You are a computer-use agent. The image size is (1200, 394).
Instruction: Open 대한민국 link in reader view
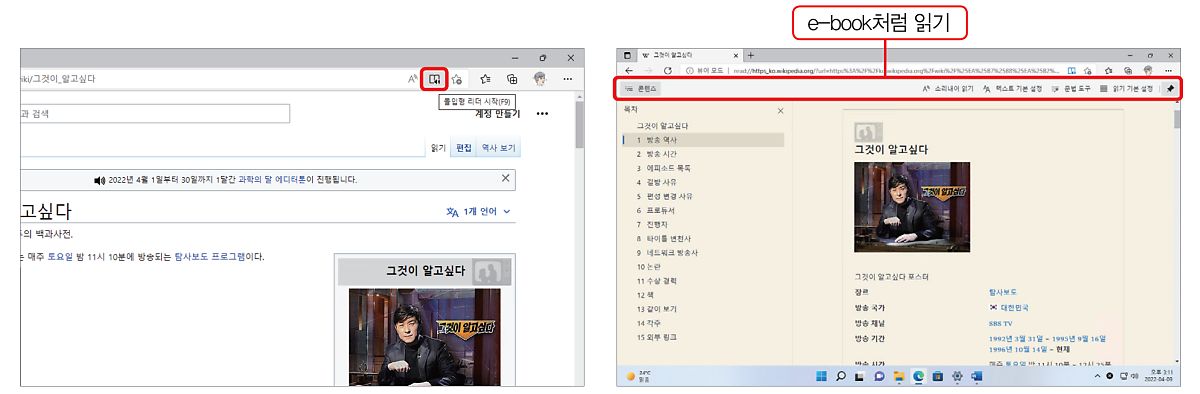pyautogui.click(x=1014, y=308)
